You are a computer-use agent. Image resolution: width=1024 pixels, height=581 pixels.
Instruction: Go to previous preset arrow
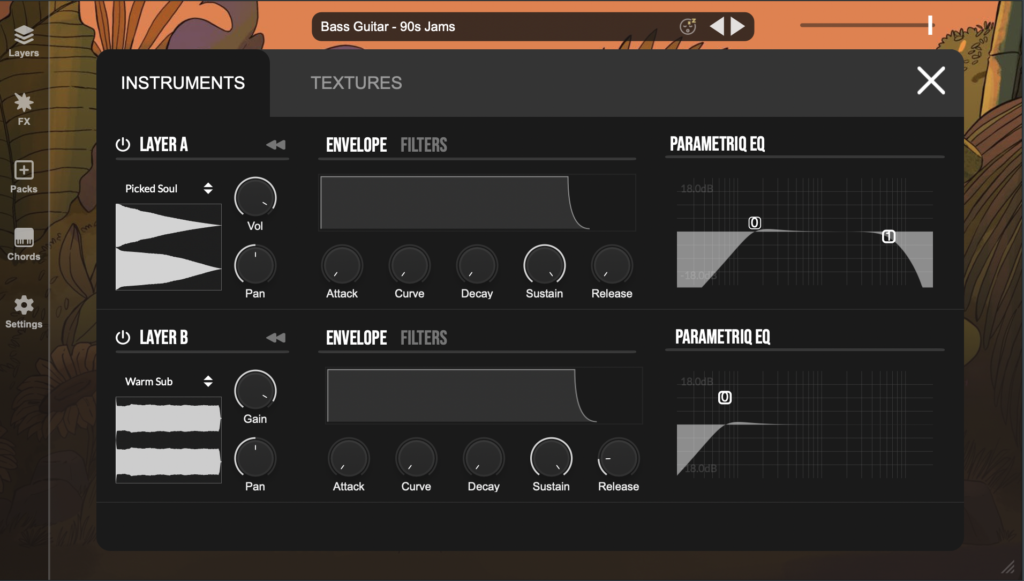click(x=717, y=27)
